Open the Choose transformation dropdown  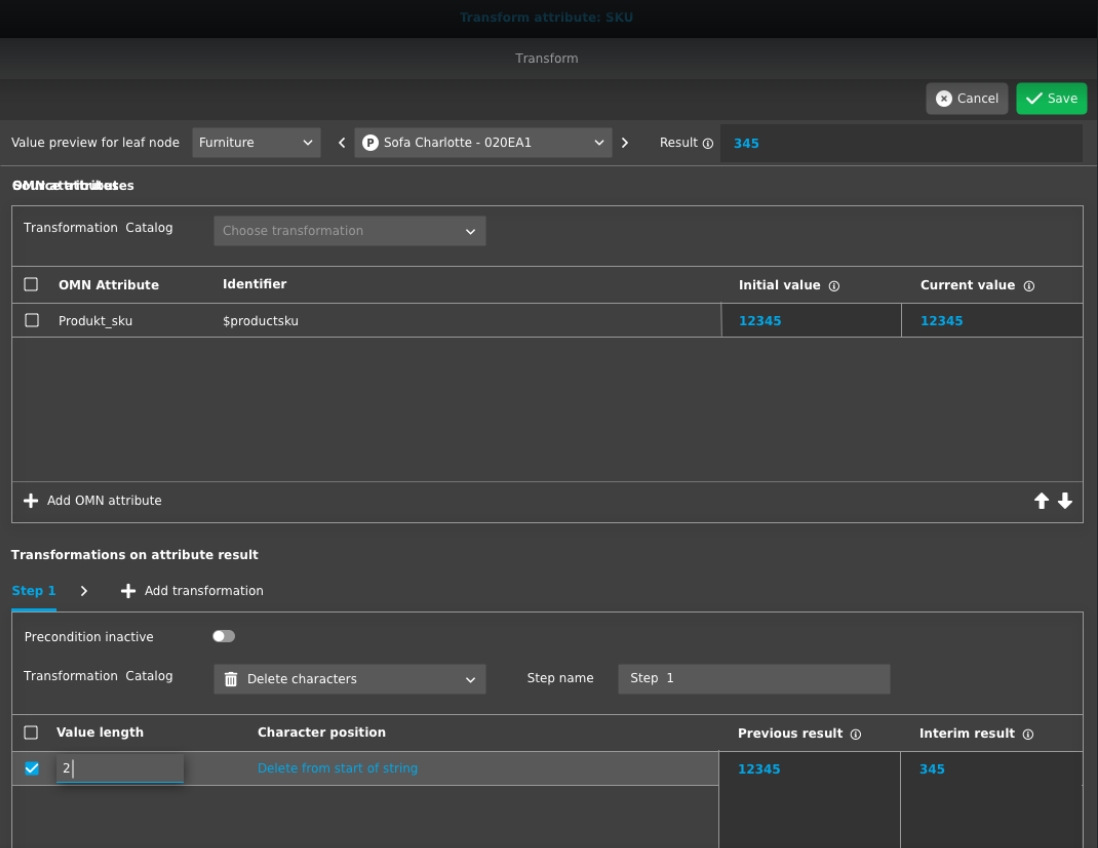click(x=349, y=231)
